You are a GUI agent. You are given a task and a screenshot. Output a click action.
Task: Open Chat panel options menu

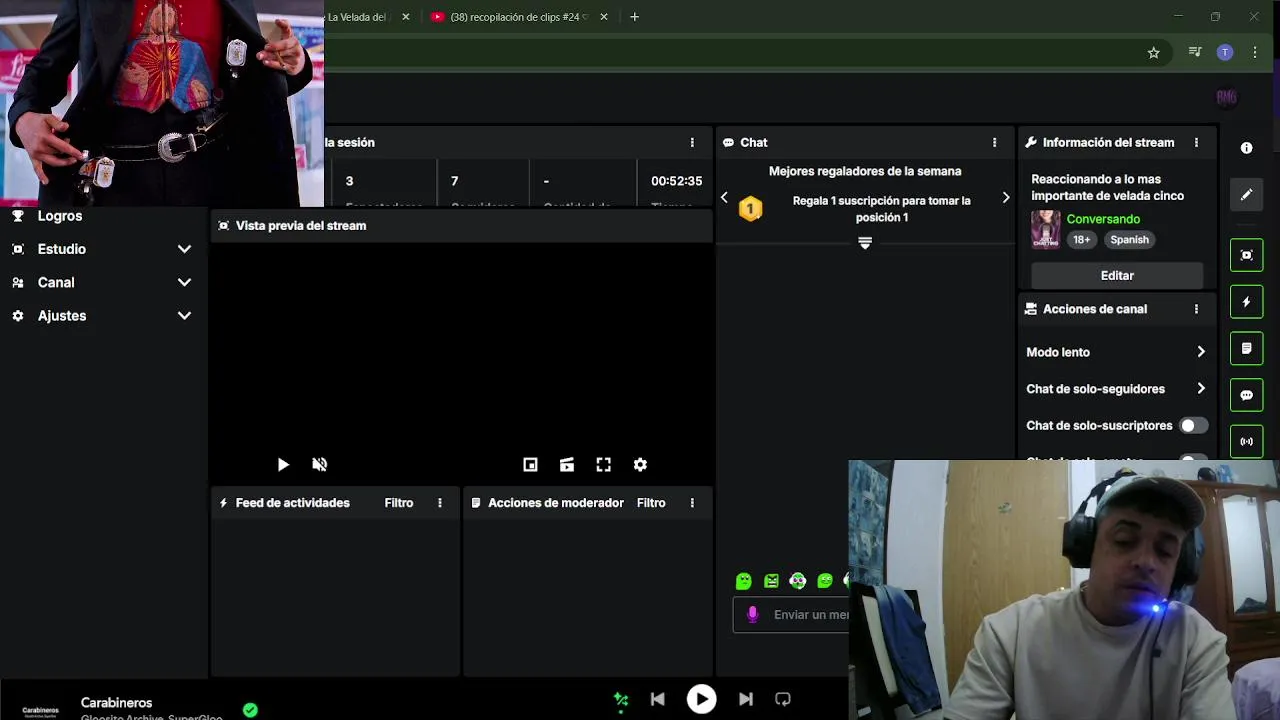(x=994, y=143)
